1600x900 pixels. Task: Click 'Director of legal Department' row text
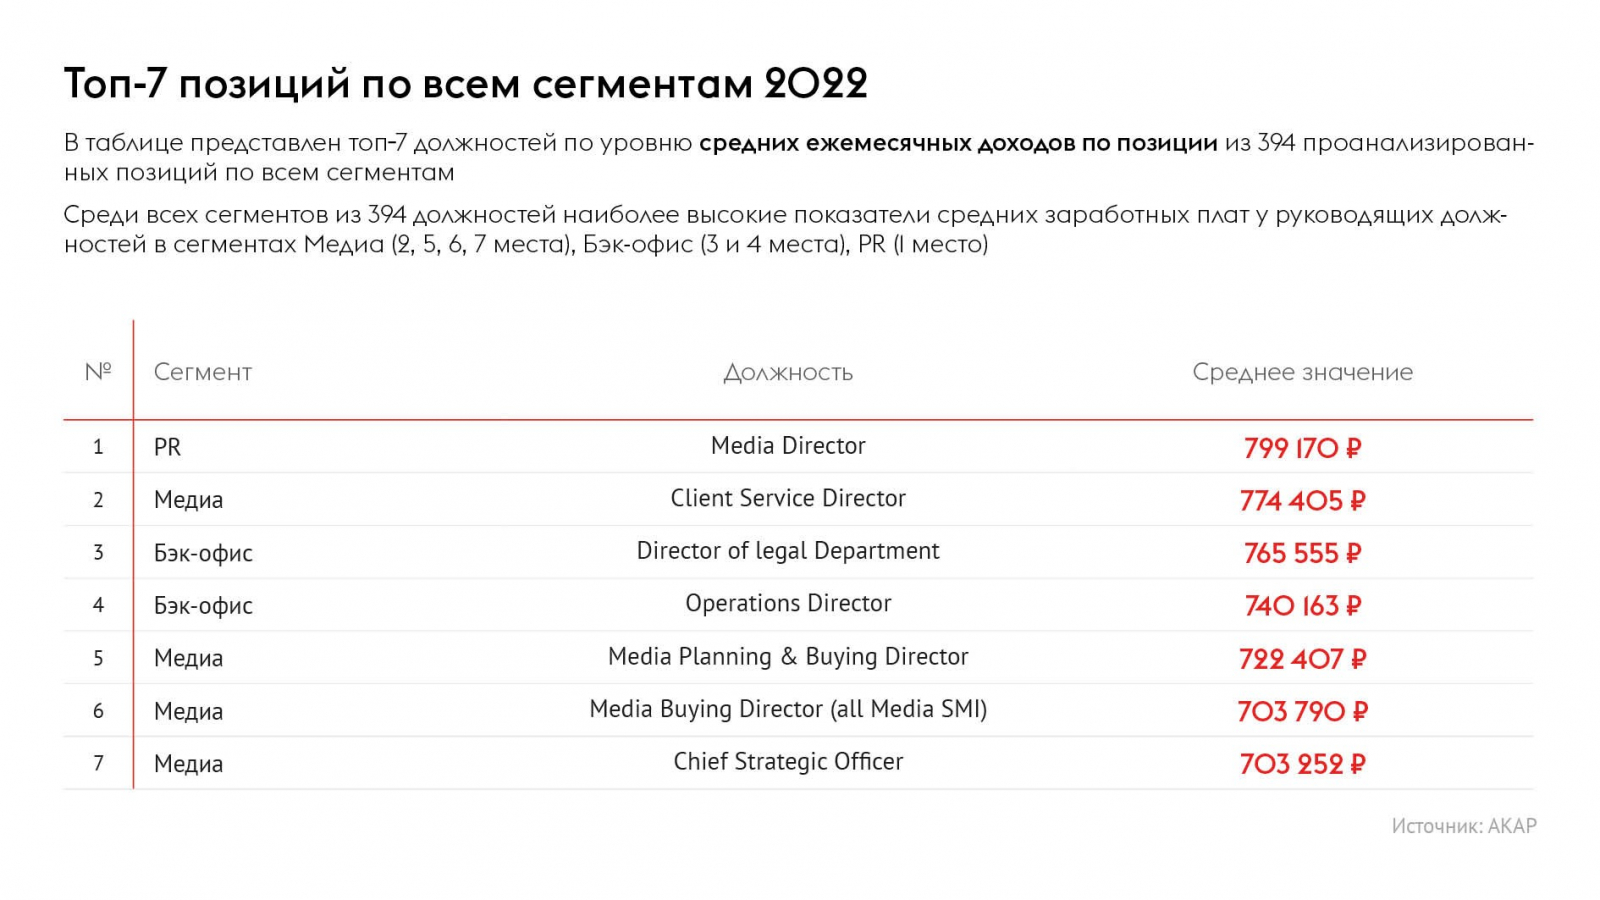pos(788,551)
